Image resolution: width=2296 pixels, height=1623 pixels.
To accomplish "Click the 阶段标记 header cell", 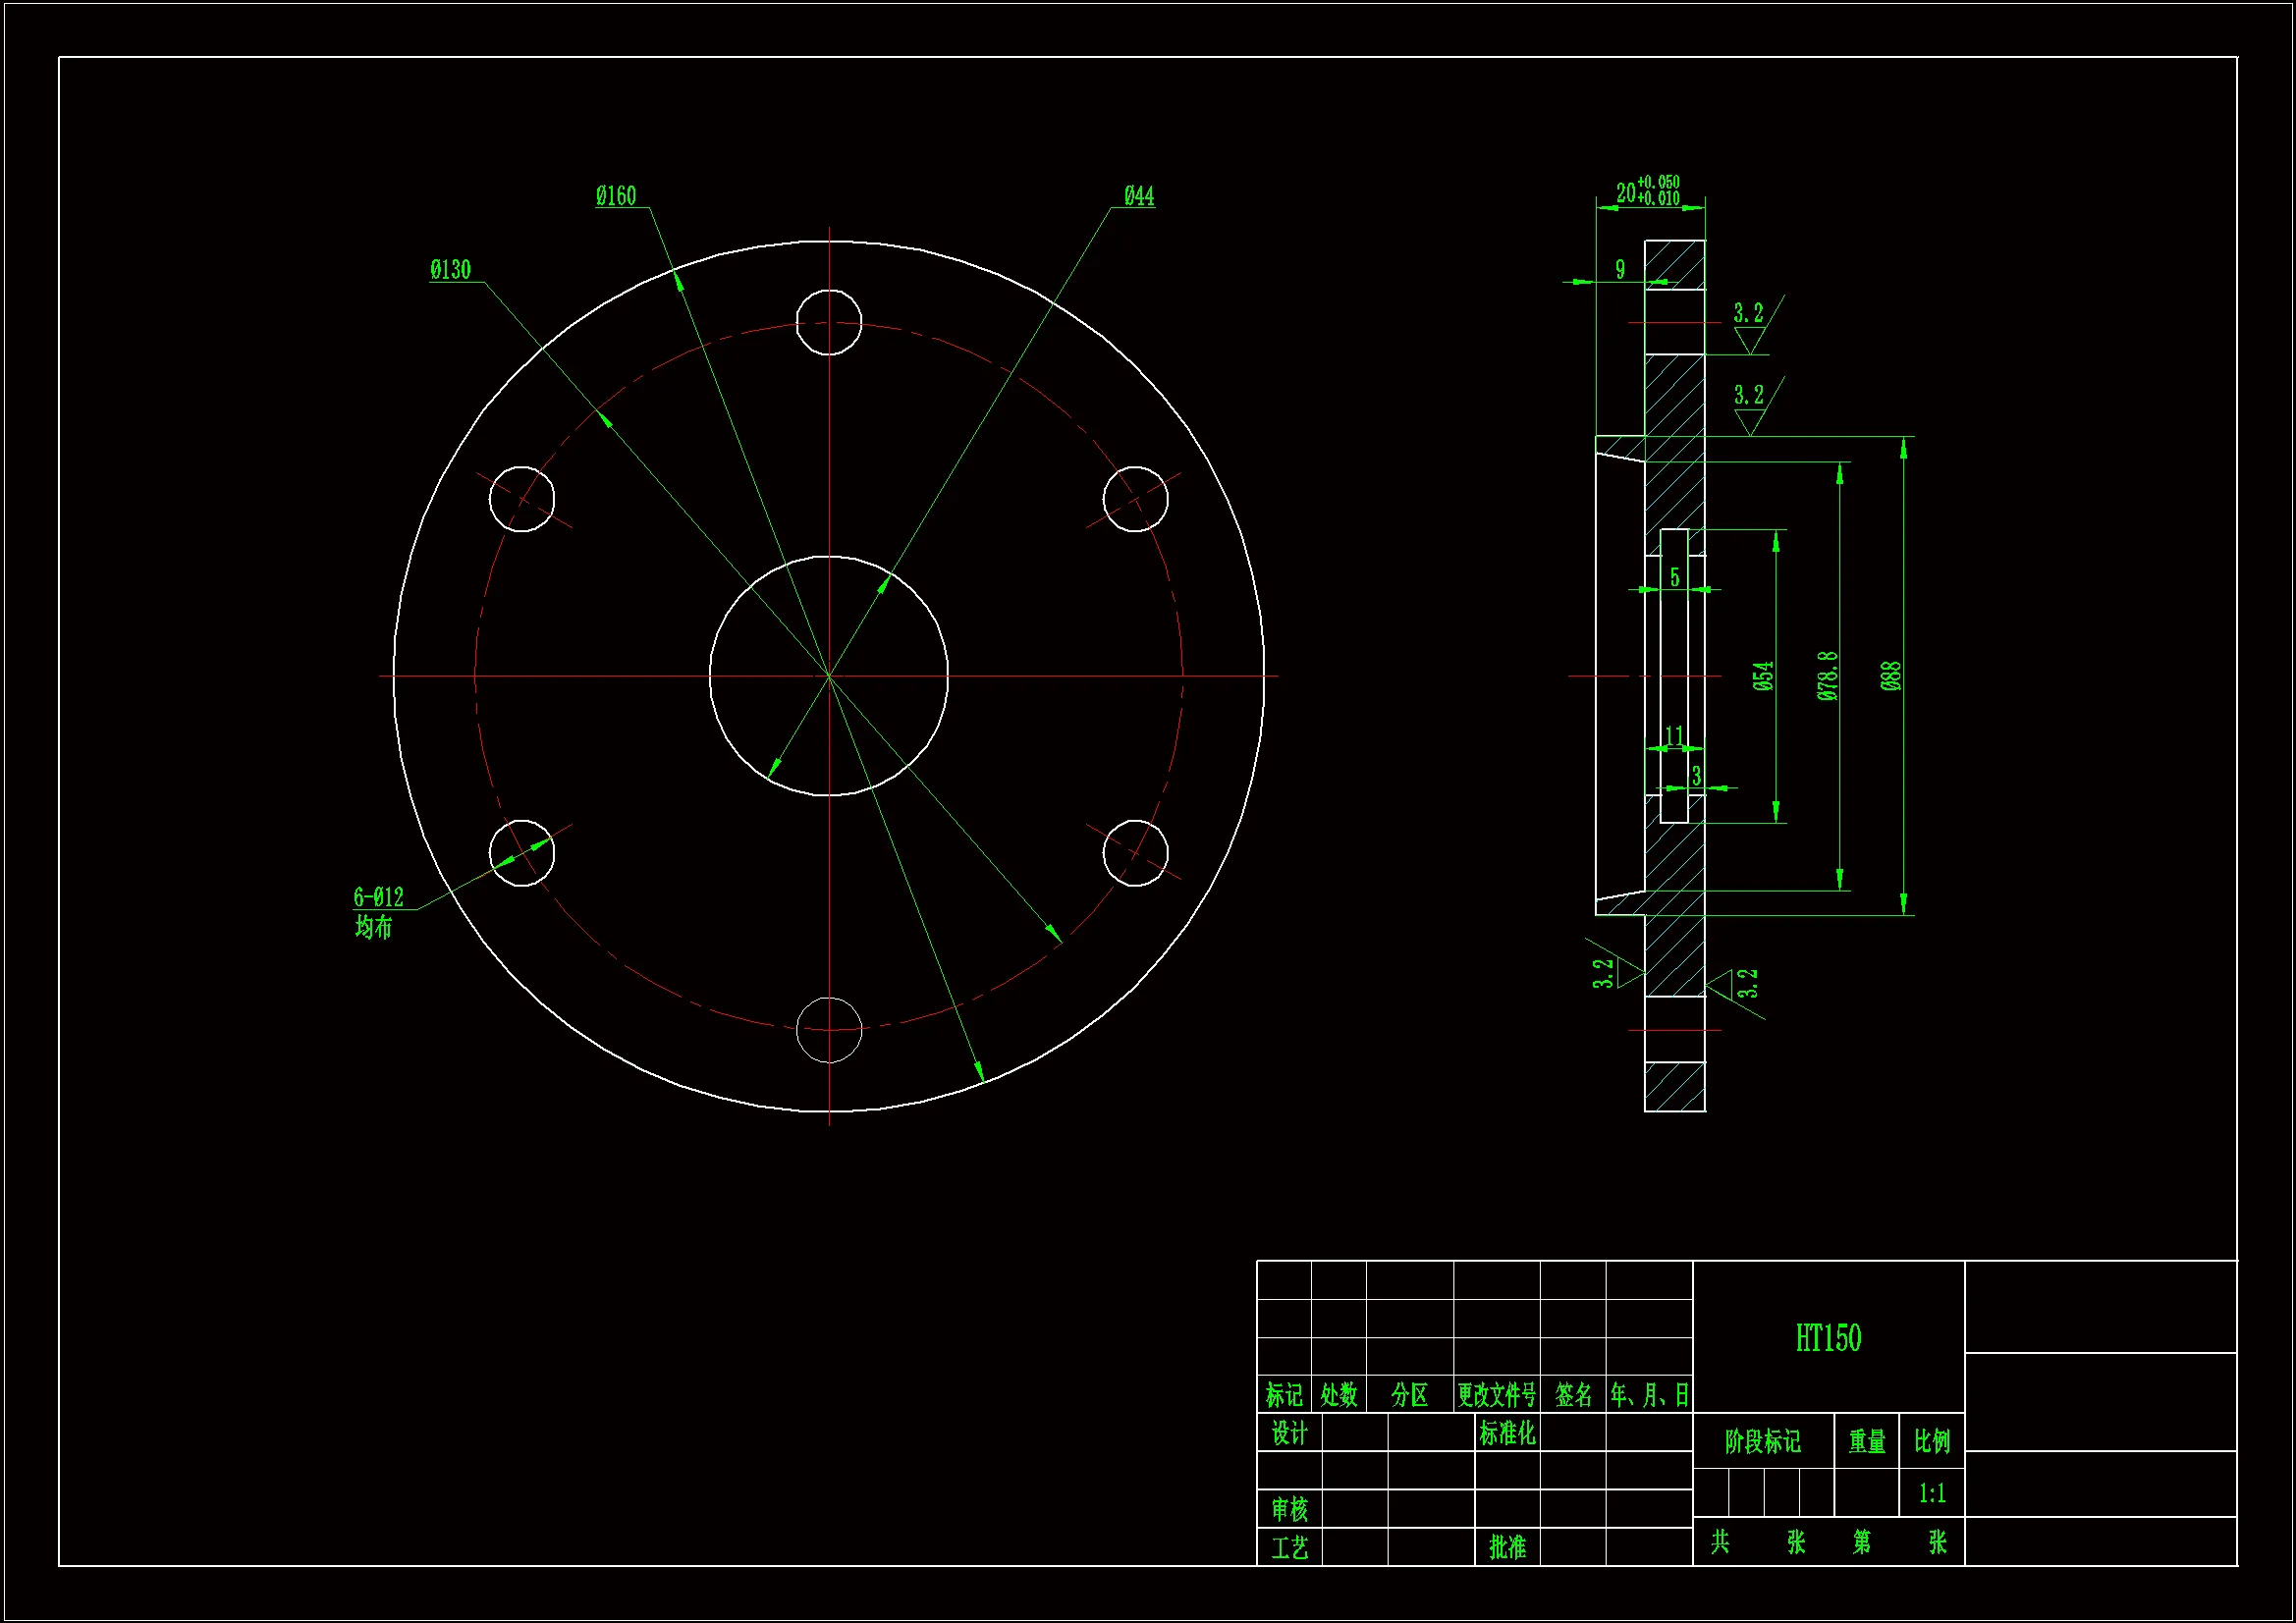I will (x=1762, y=1441).
